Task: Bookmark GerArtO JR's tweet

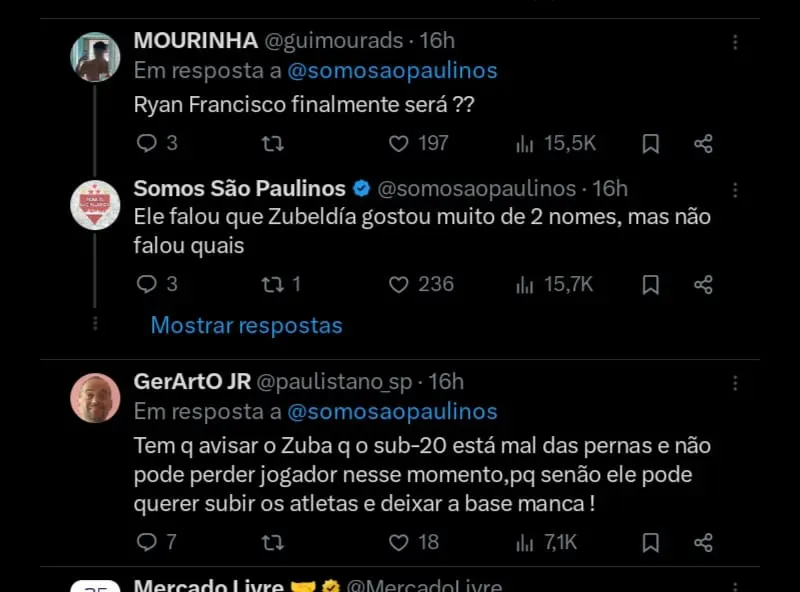Action: coord(650,542)
